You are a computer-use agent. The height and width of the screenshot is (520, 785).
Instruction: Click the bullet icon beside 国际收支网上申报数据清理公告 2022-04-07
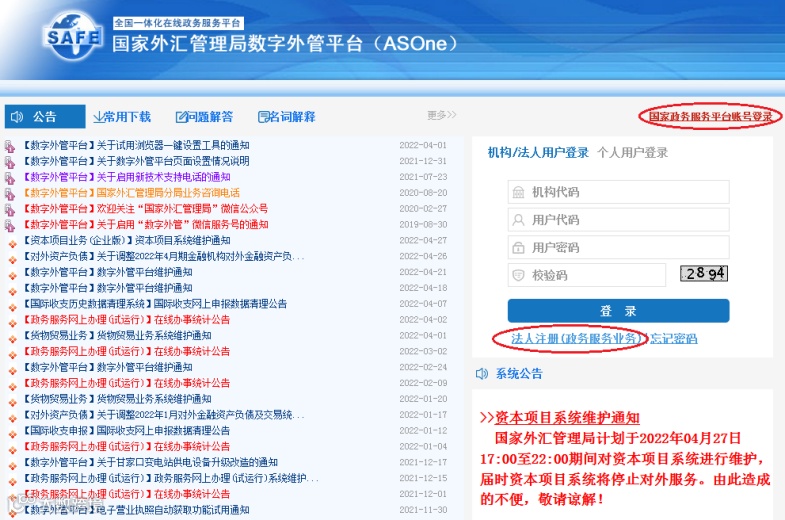(13, 308)
